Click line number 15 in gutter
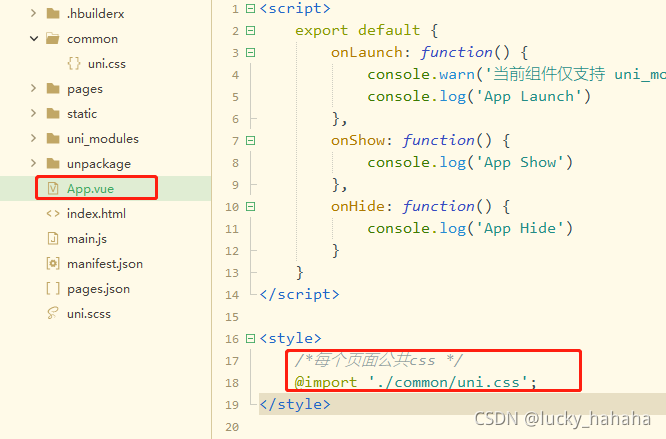This screenshot has width=666, height=439. (x=232, y=317)
